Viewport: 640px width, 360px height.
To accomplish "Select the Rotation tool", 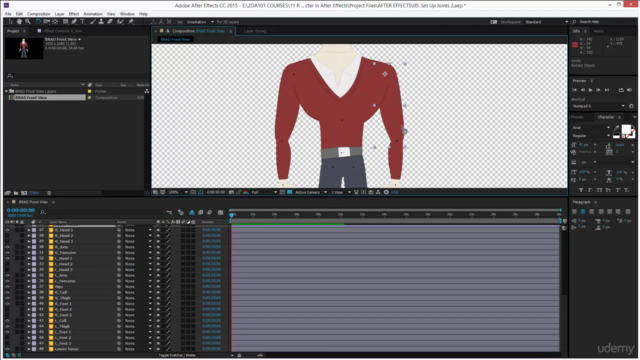I will click(x=38, y=22).
